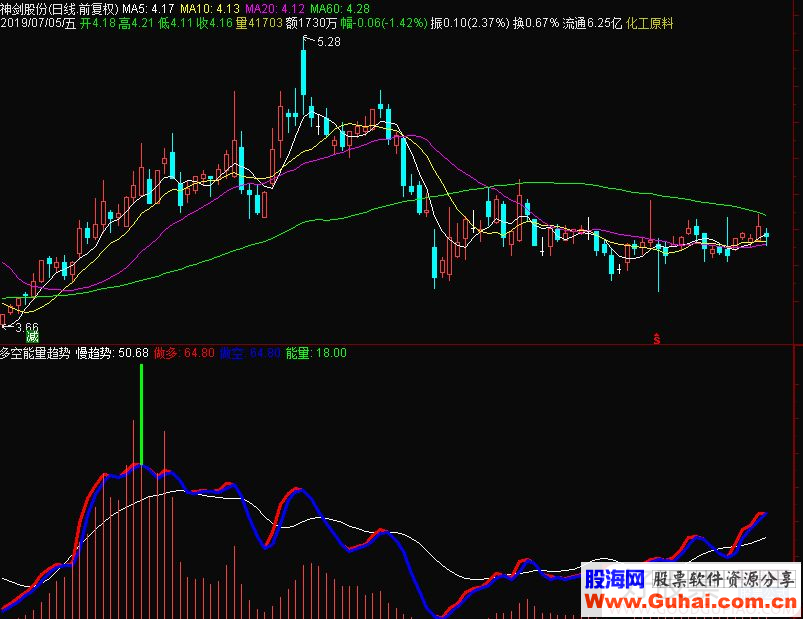Click the turnover amount 额1730万
Viewport: 803px width, 619px height.
pos(311,23)
